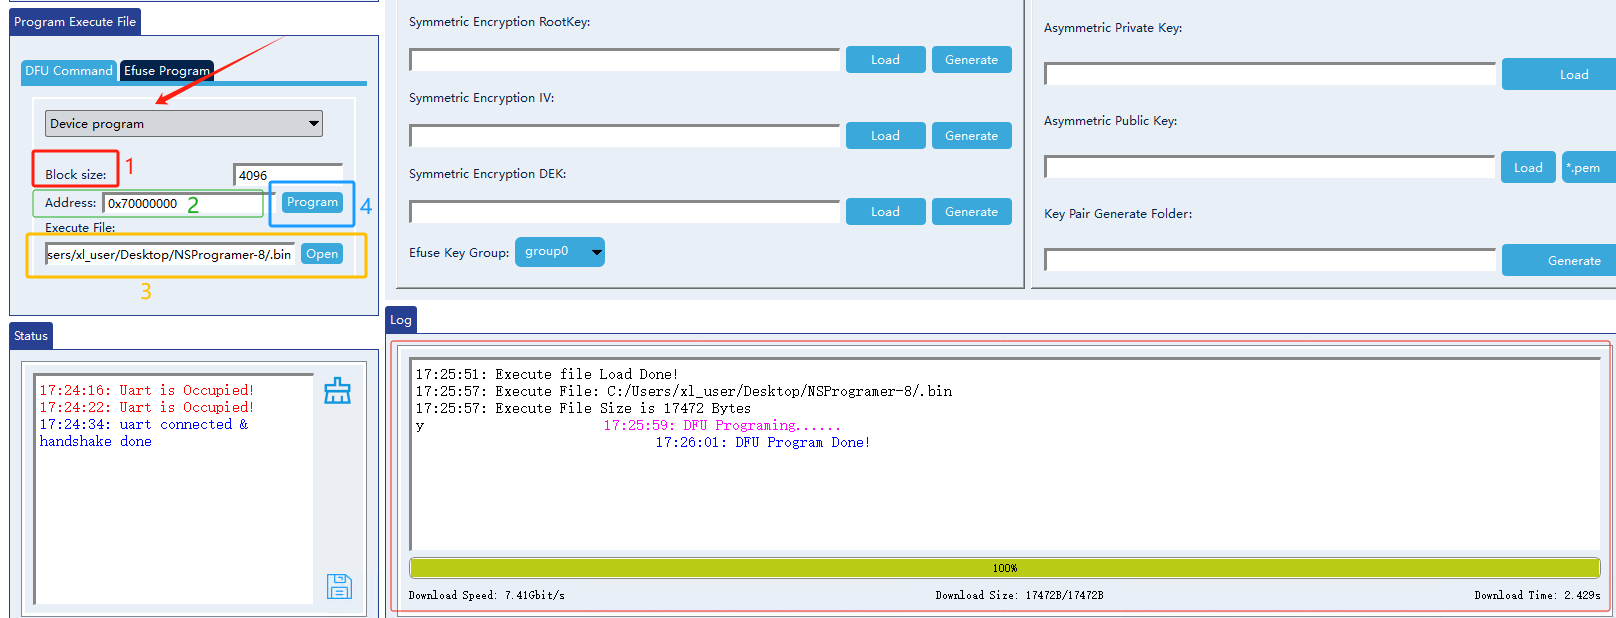Click the "uart connected & handshake done" status message

pyautogui.click(x=144, y=433)
